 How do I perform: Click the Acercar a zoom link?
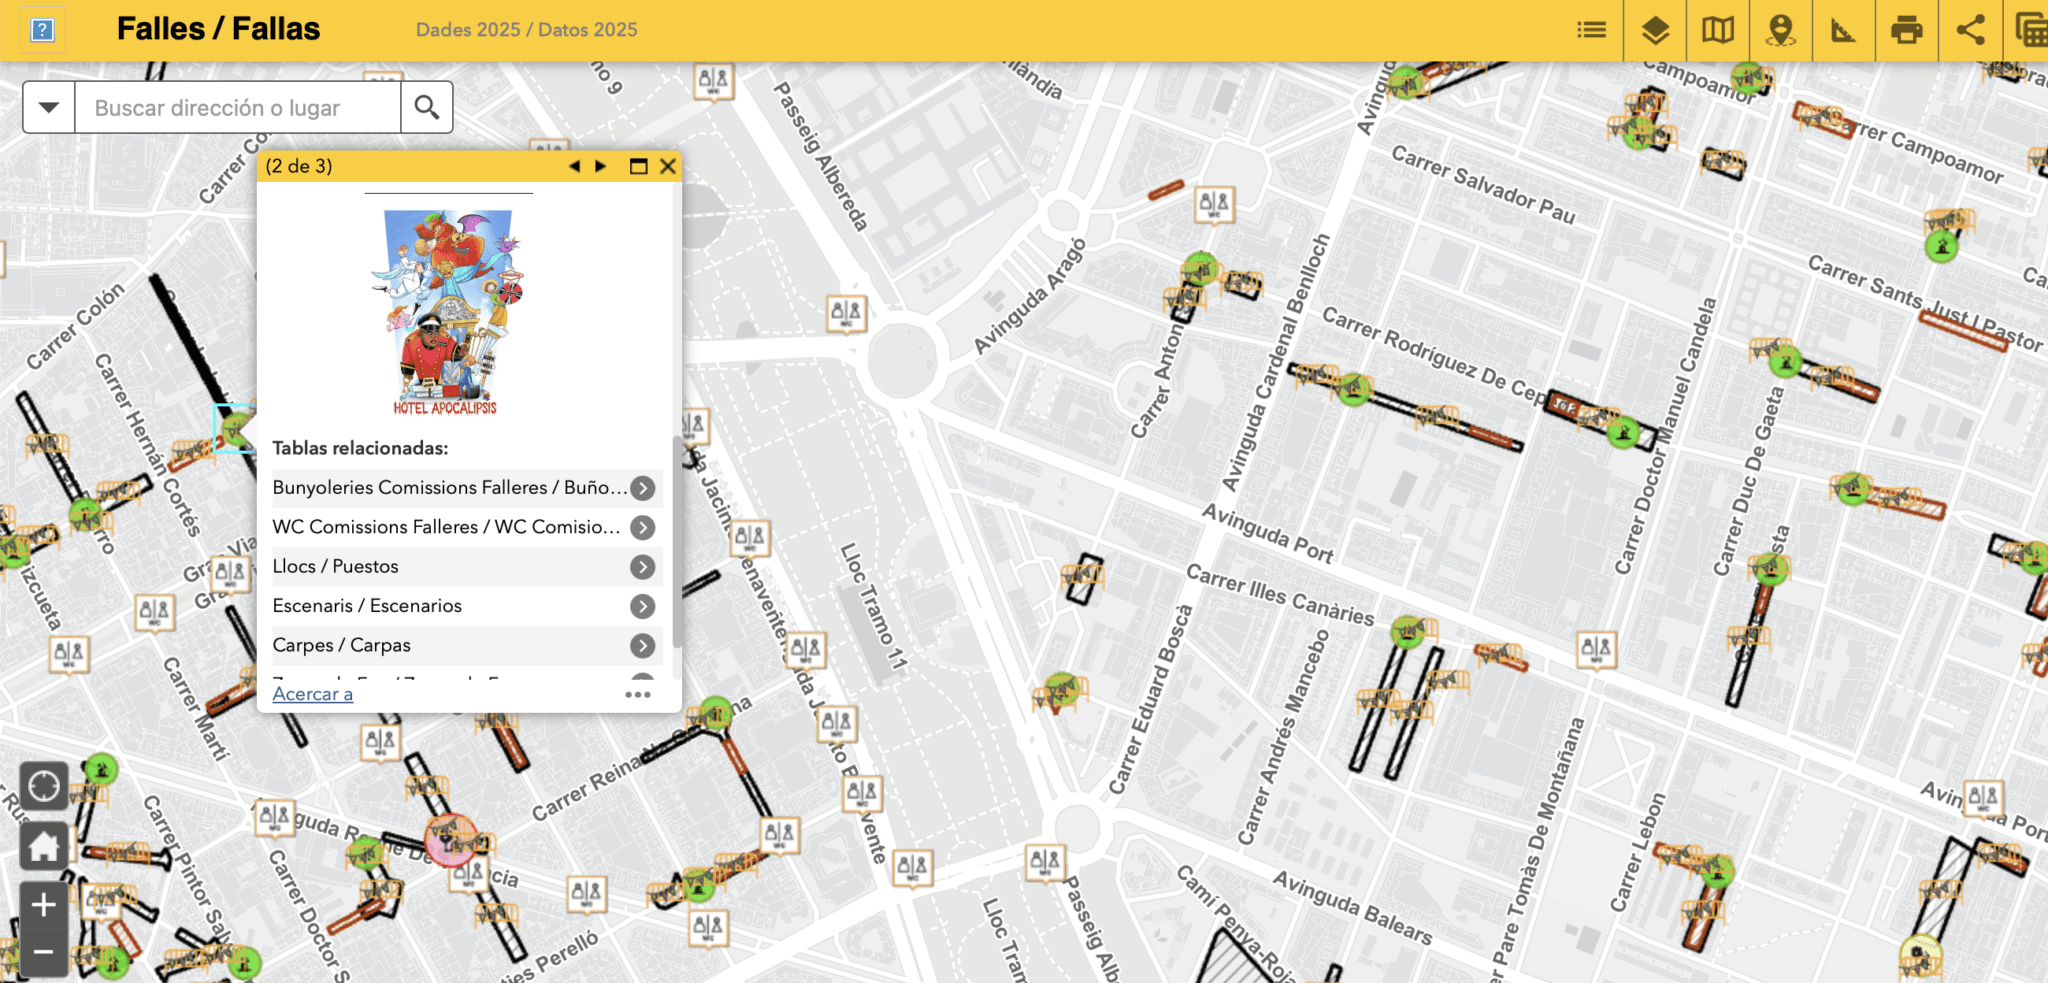click(311, 693)
